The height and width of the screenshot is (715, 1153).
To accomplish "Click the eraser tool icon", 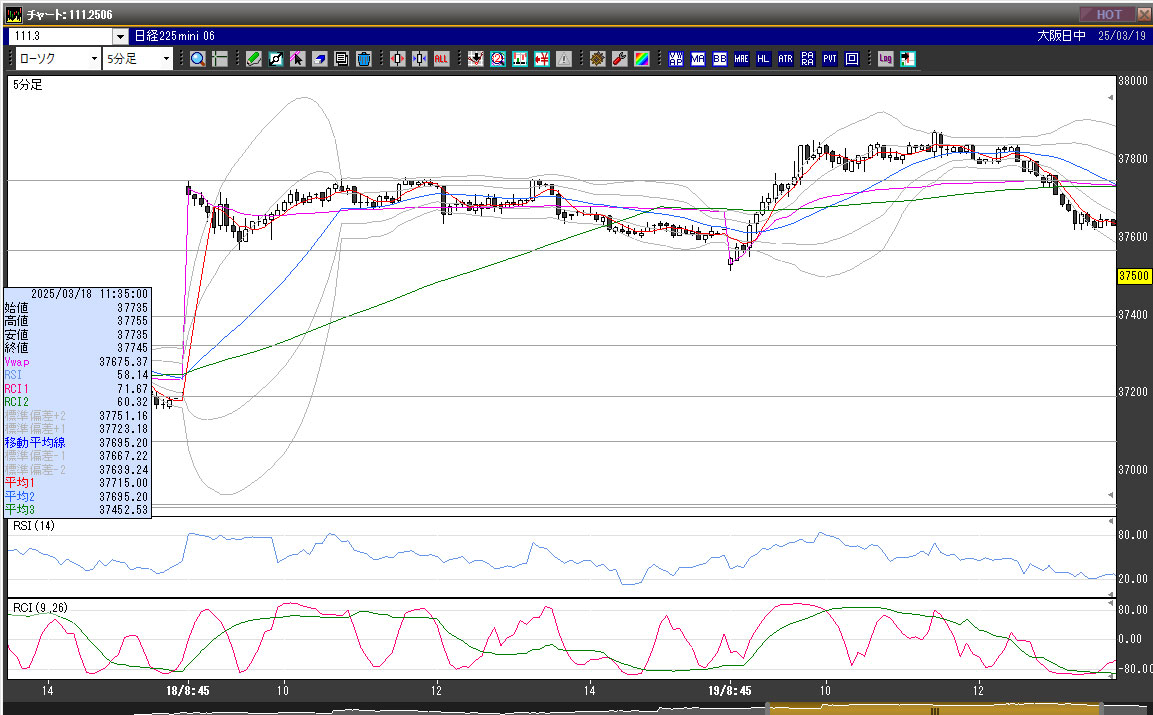I will (x=319, y=59).
